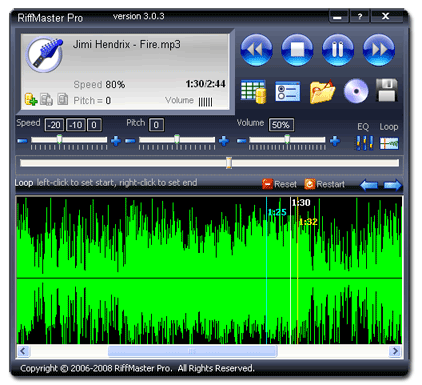
Task: Click the loop Reset button
Action: [279, 184]
